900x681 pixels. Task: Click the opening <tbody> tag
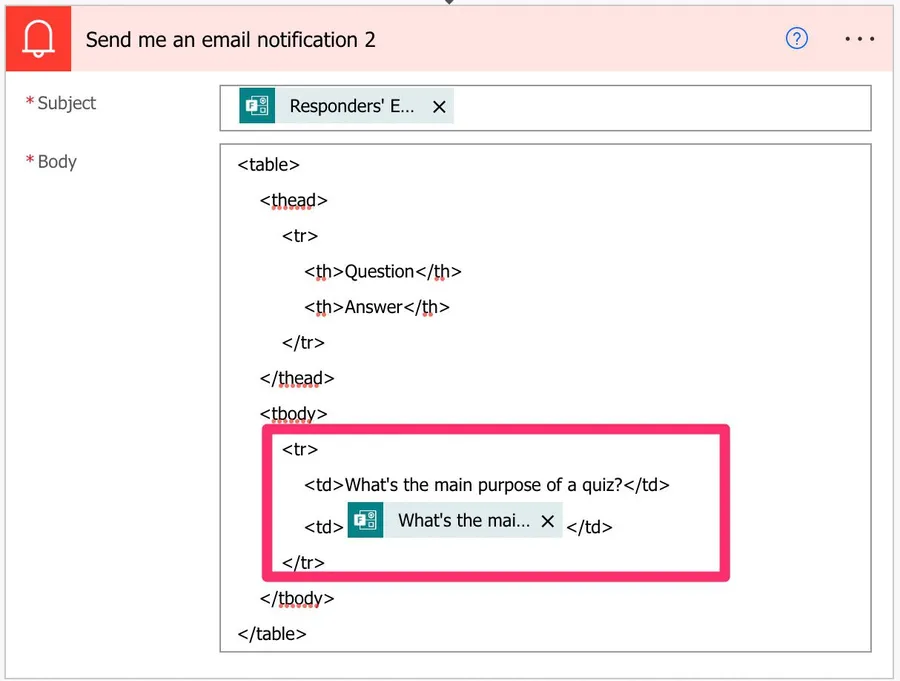[x=293, y=413]
